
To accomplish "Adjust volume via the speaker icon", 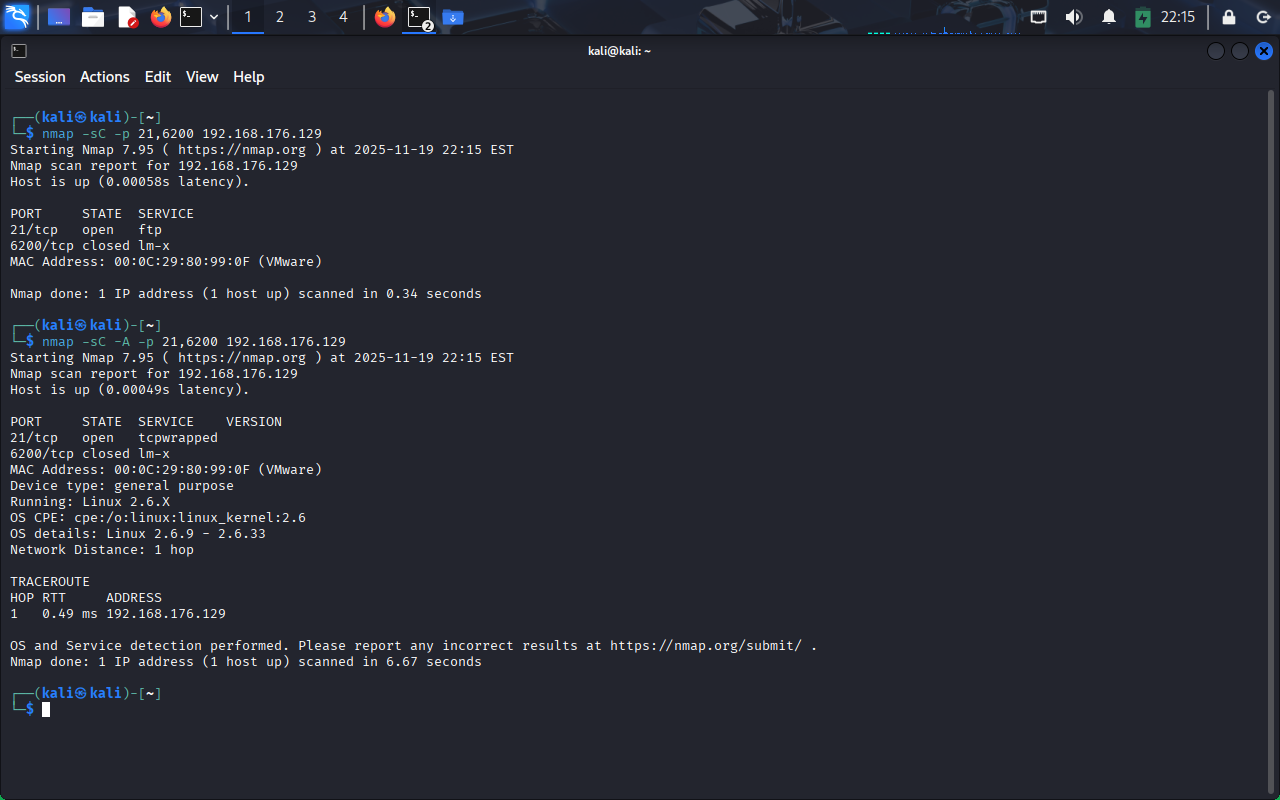I will click(1074, 17).
